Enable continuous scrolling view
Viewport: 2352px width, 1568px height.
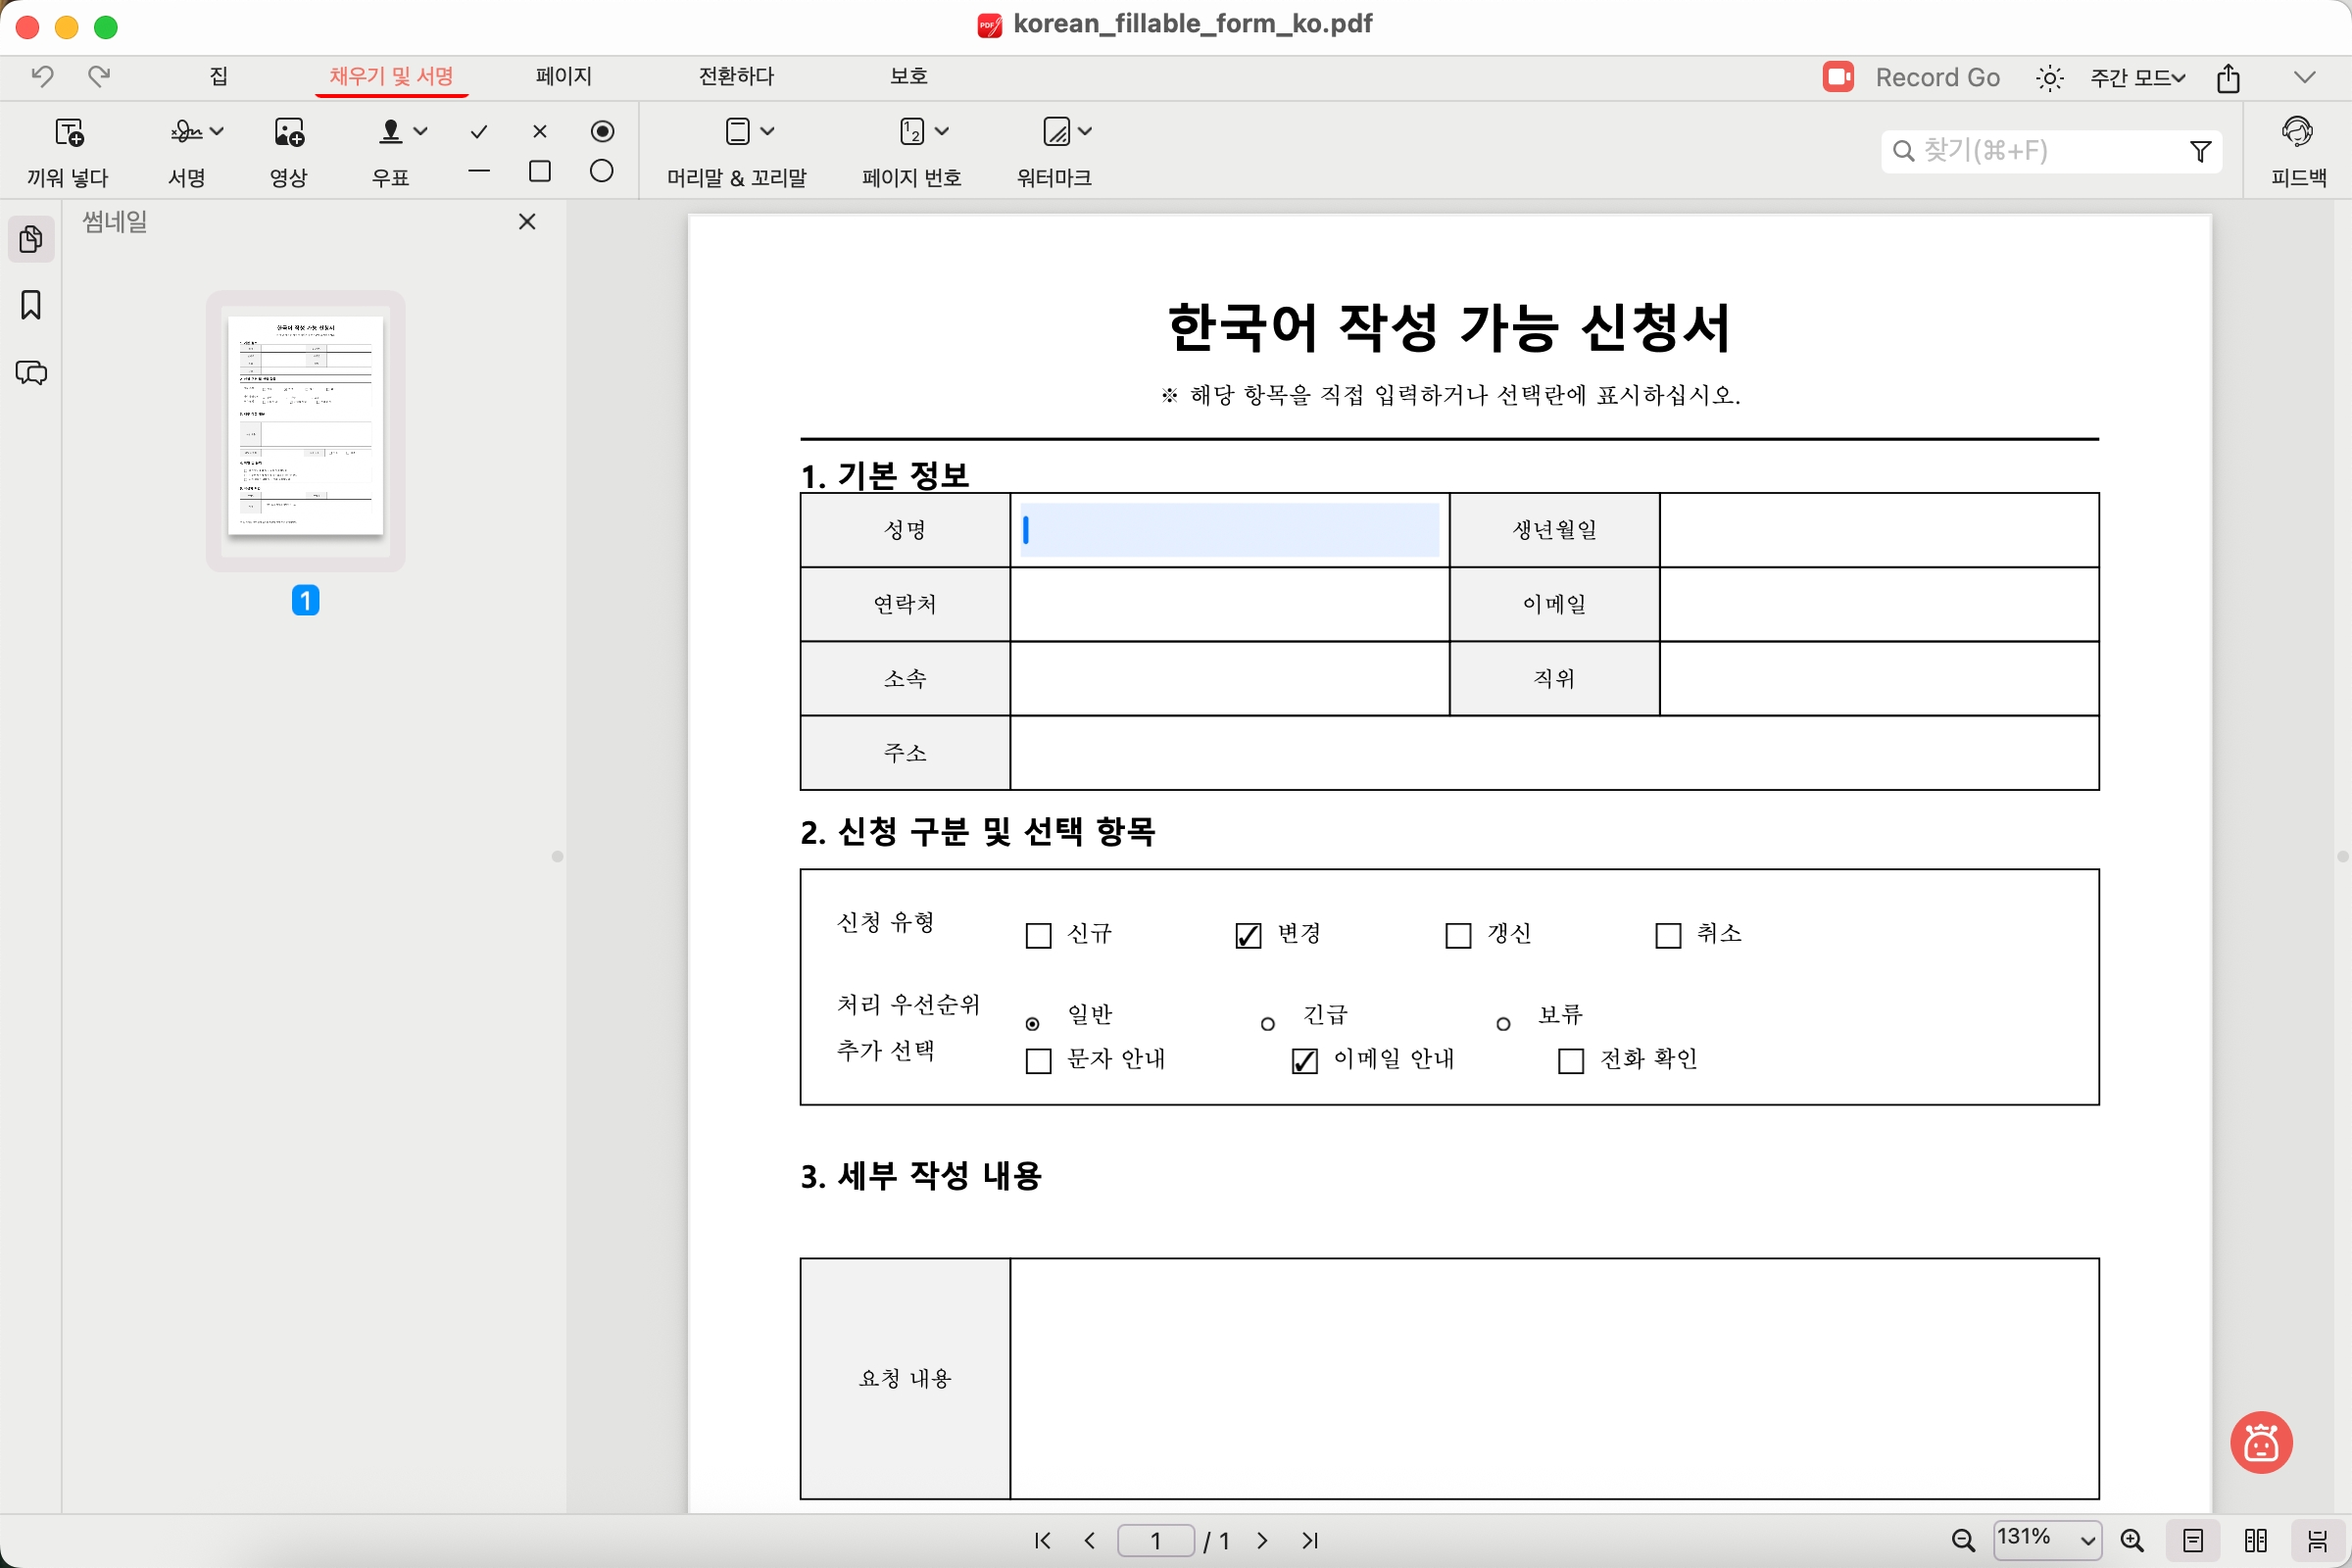2317,1541
